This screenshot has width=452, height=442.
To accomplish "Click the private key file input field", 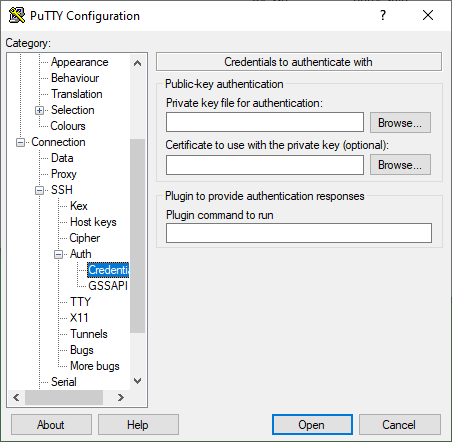I will coord(265,122).
